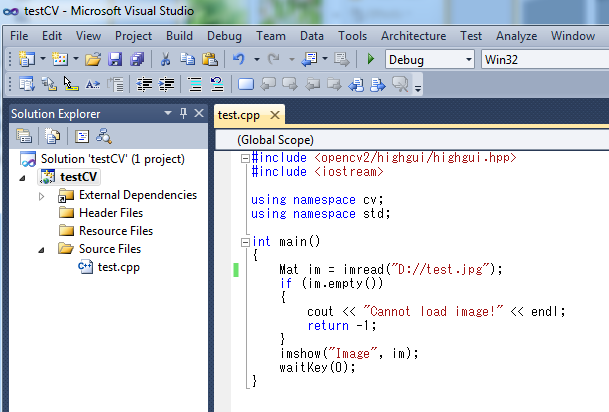Open the Project menu
The width and height of the screenshot is (609, 412).
(x=133, y=36)
